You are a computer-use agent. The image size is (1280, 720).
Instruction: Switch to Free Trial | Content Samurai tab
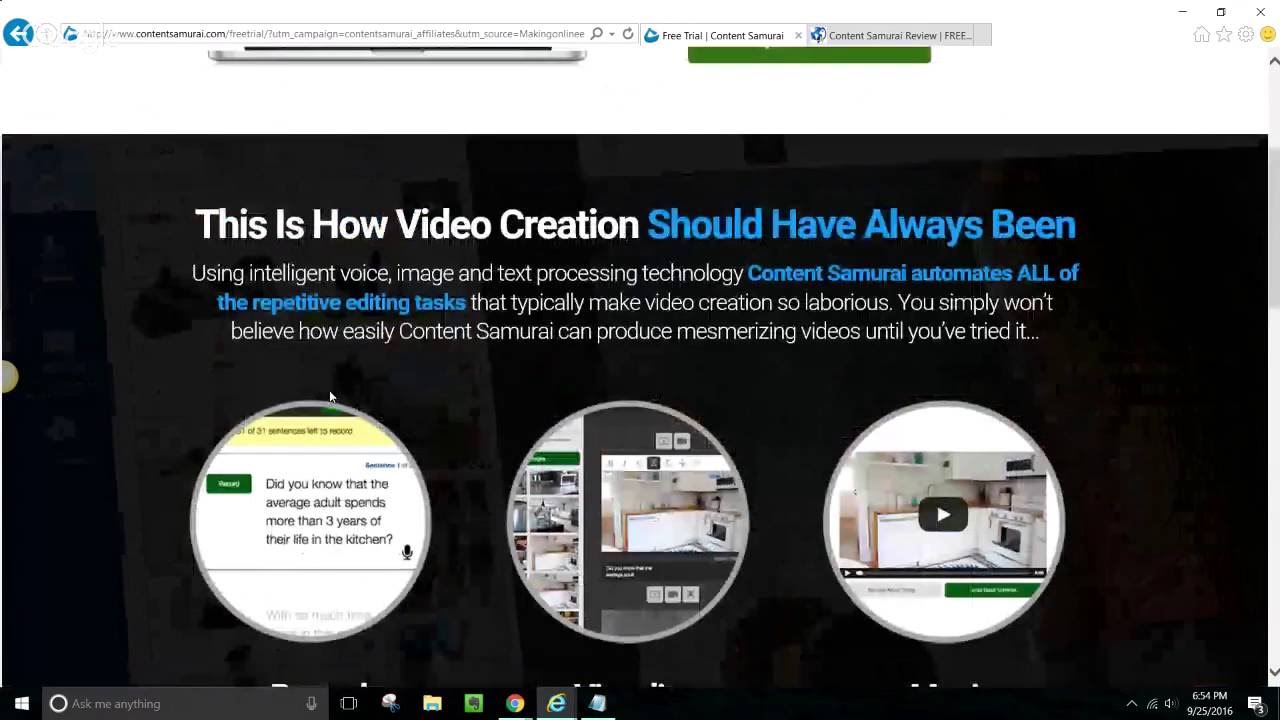click(722, 35)
